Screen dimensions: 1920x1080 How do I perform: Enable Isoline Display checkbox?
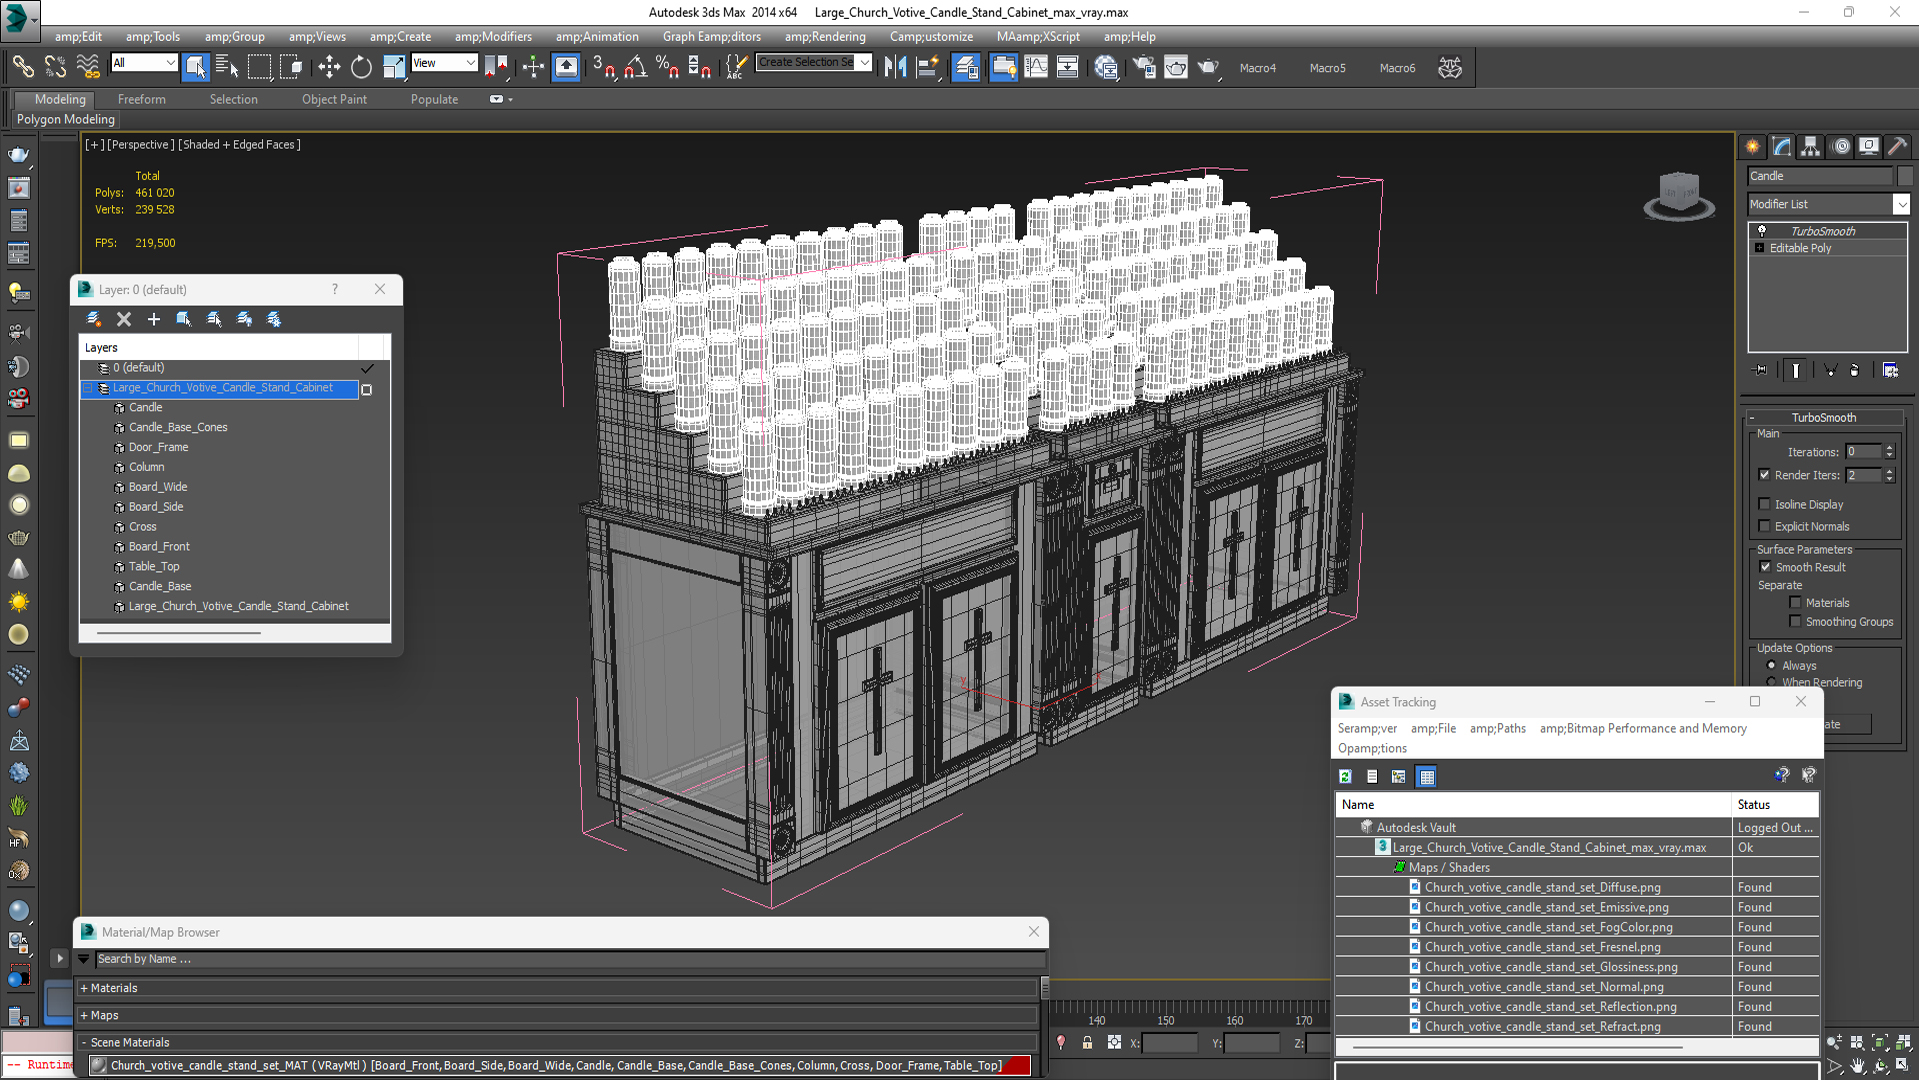point(1765,504)
